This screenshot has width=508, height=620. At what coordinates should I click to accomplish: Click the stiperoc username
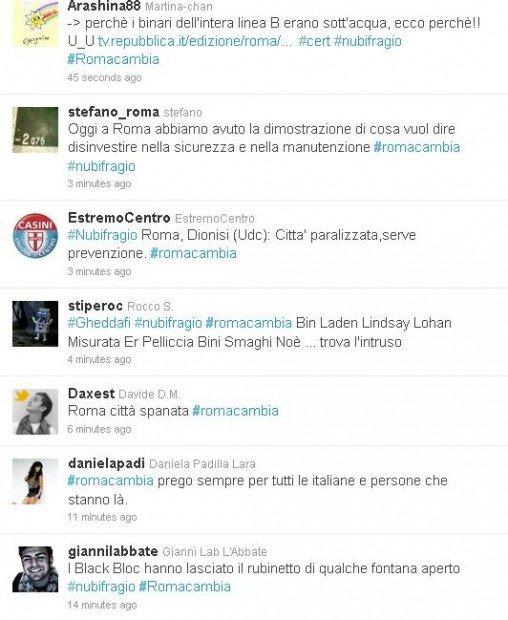(x=95, y=306)
